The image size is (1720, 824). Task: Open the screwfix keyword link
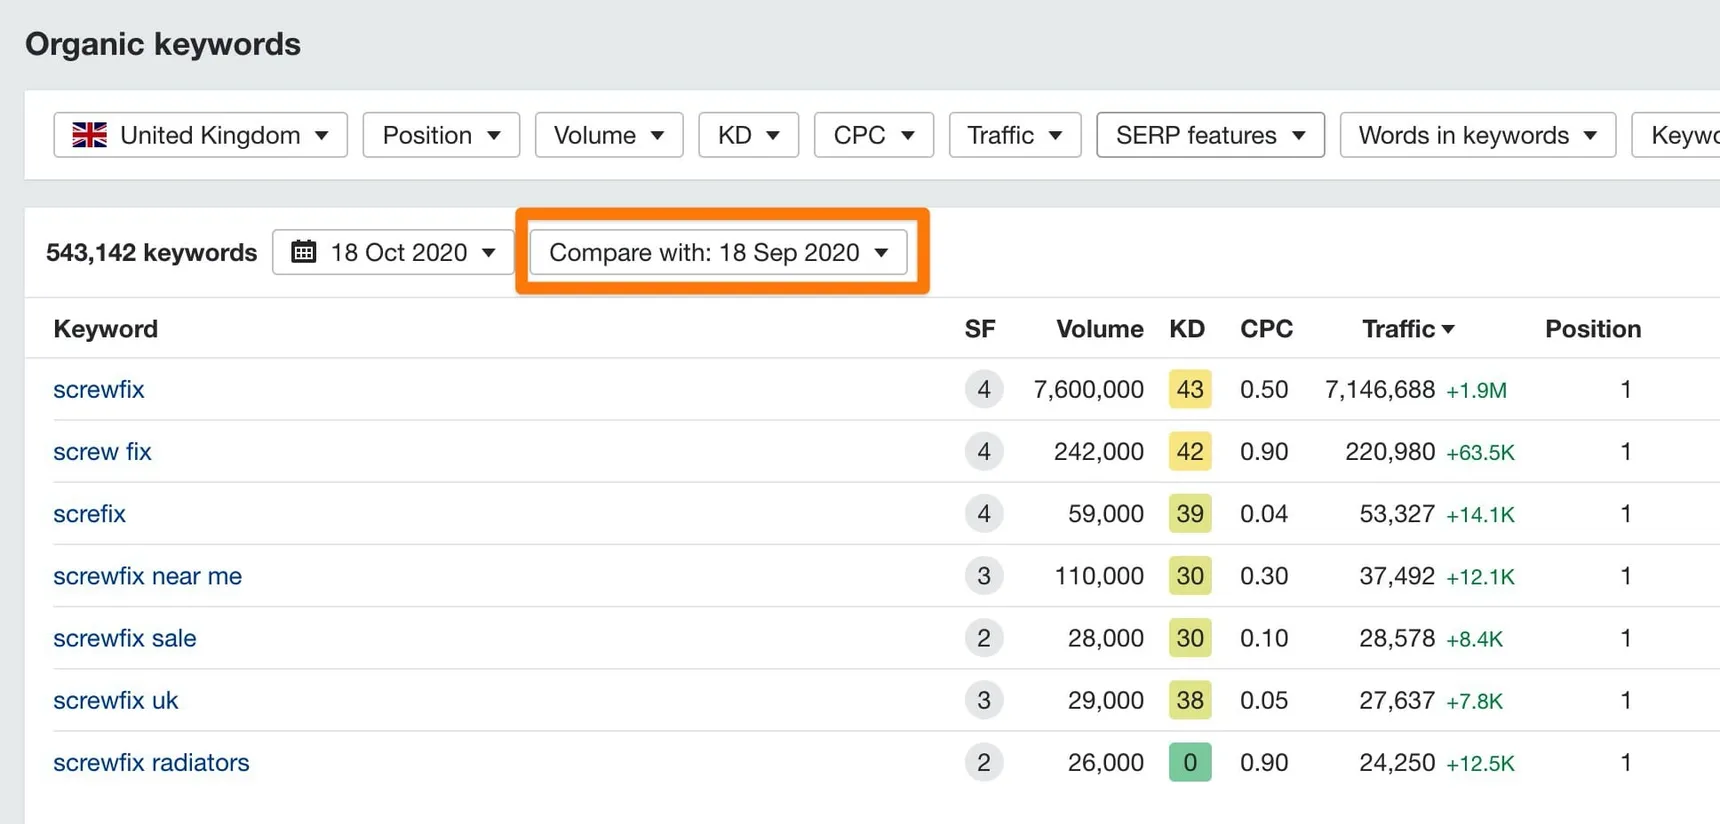(99, 389)
